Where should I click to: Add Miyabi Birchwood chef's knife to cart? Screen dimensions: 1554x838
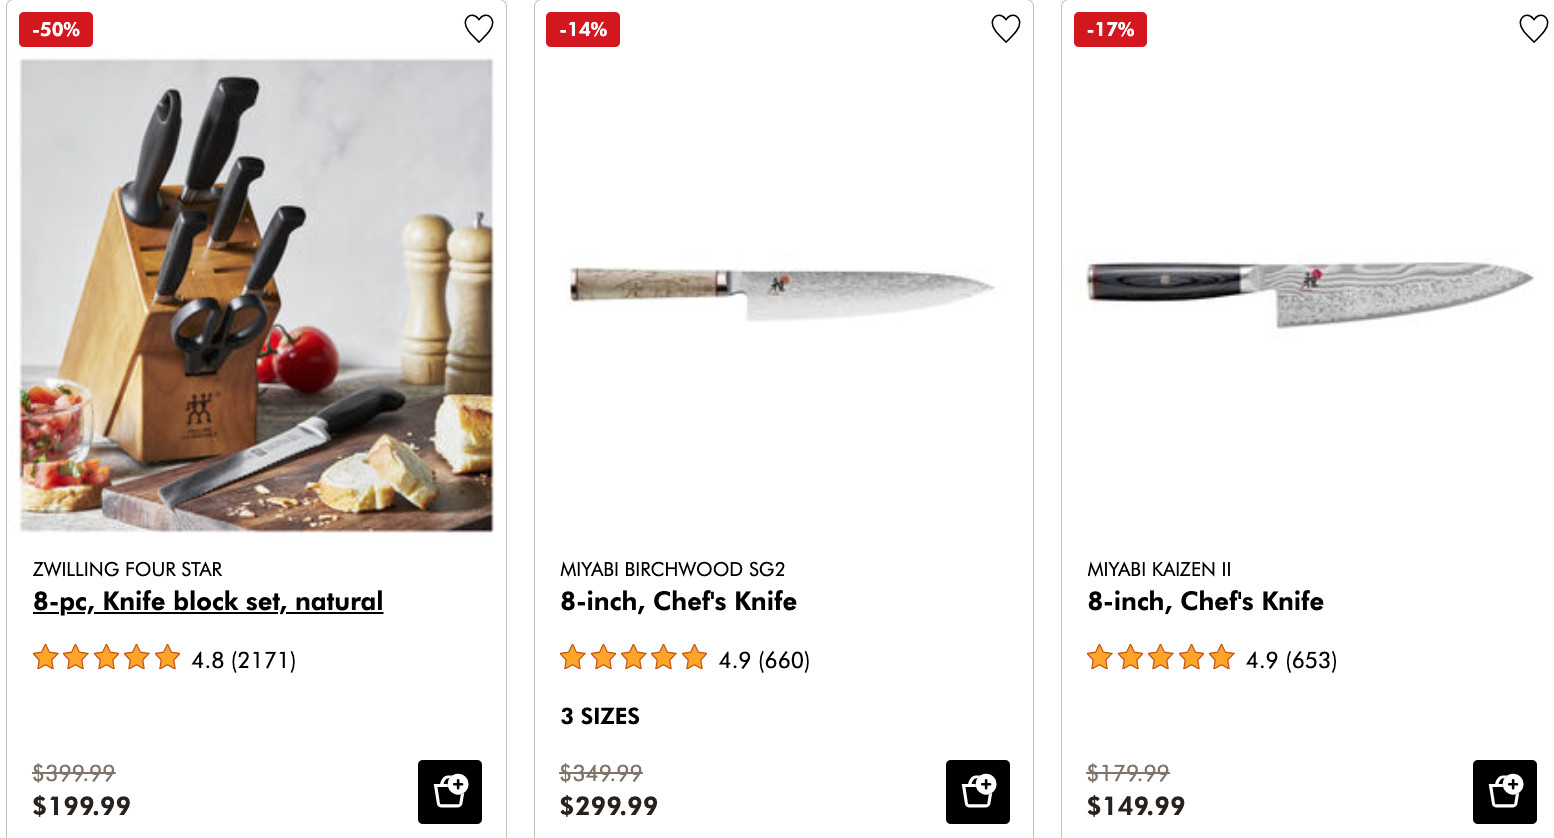coord(977,792)
